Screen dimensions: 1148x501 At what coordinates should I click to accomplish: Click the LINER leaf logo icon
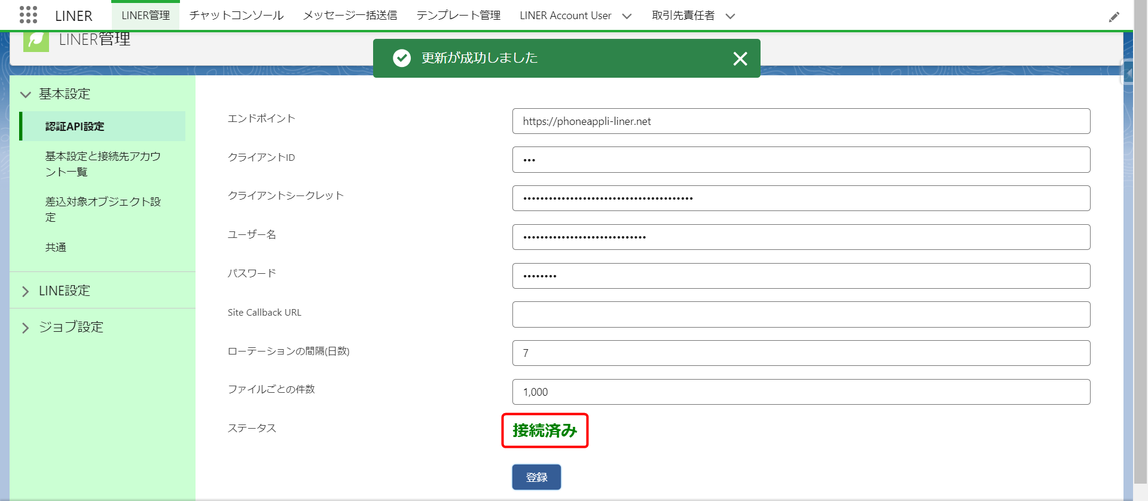point(36,40)
